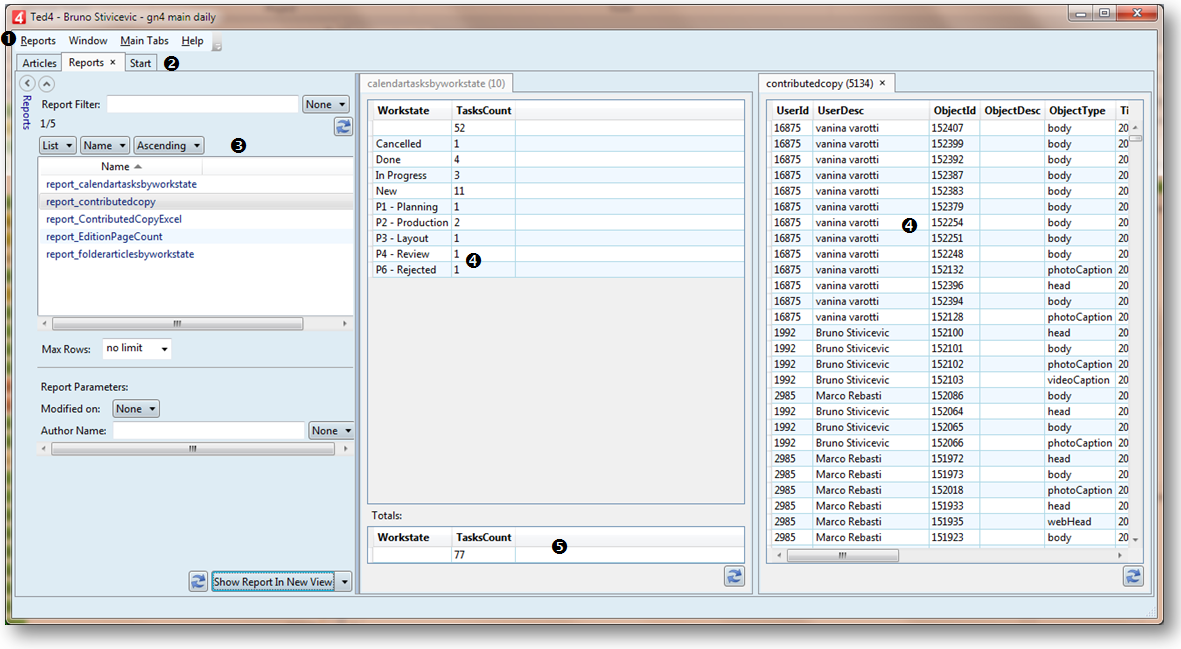Close the Reports main tab
1181x649 pixels.
(x=113, y=62)
